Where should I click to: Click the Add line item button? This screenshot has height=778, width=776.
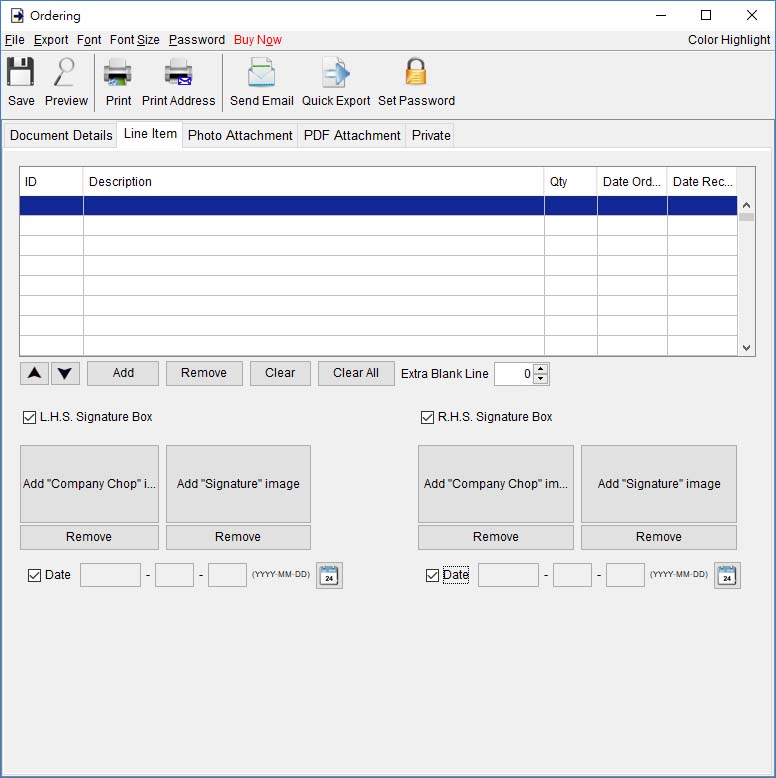tap(123, 373)
